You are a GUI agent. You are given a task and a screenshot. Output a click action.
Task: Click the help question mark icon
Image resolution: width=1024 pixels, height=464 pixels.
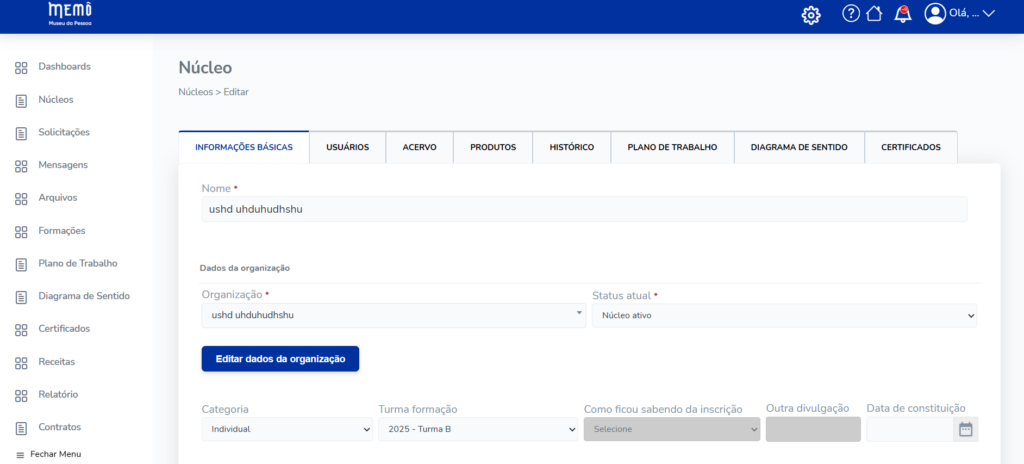coord(851,14)
